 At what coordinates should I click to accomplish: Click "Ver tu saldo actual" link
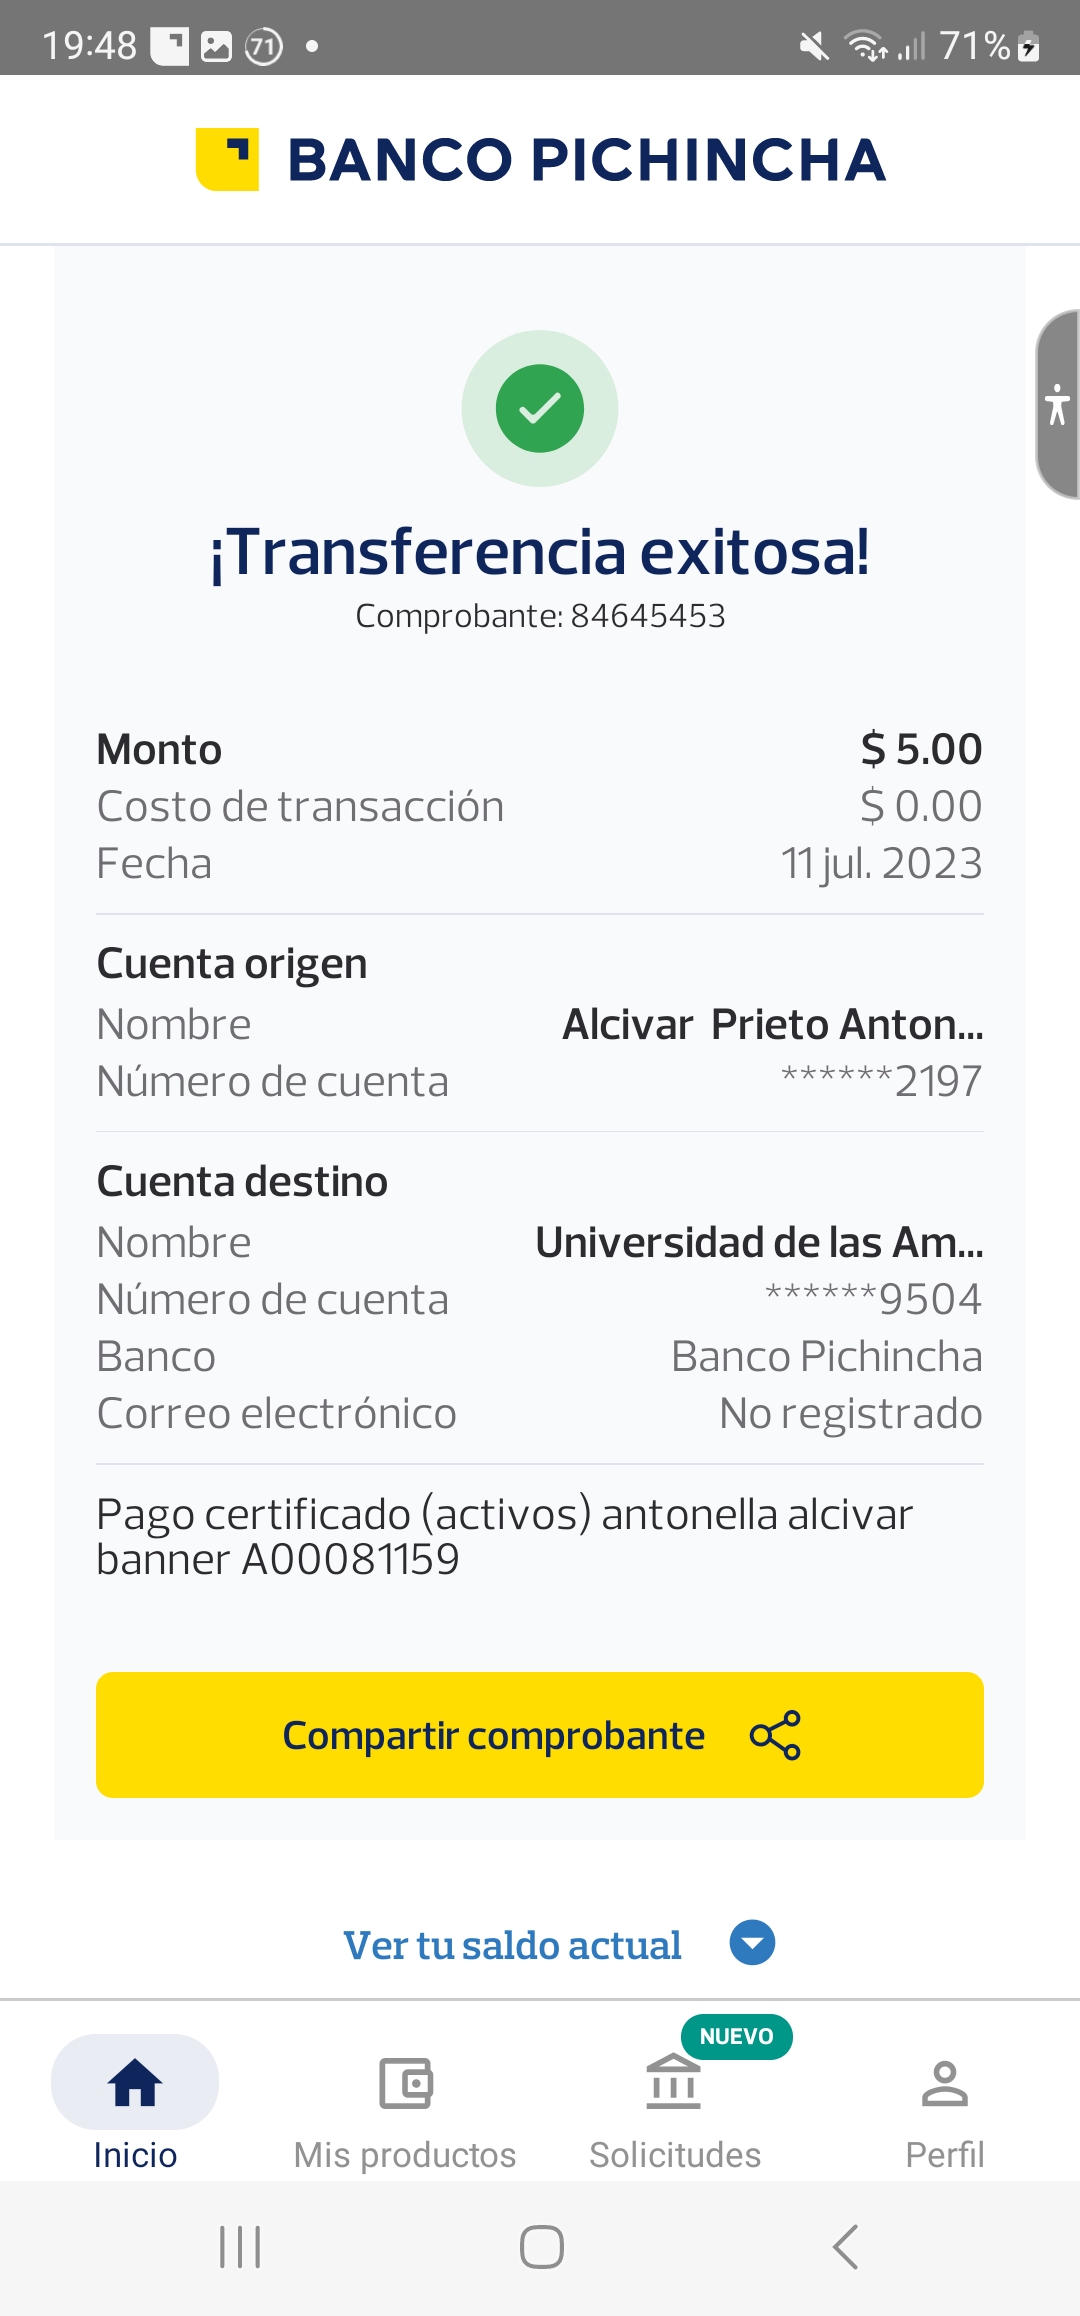click(x=512, y=1945)
